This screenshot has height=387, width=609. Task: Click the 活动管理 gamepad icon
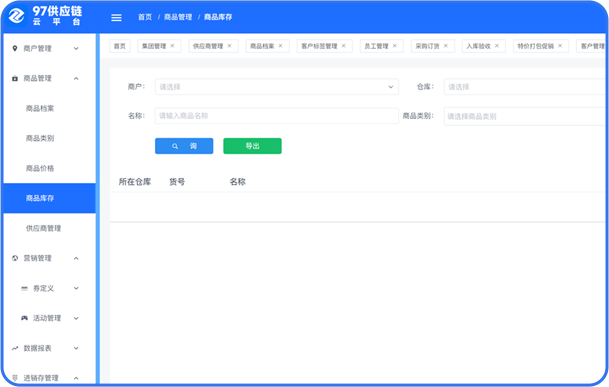24,318
